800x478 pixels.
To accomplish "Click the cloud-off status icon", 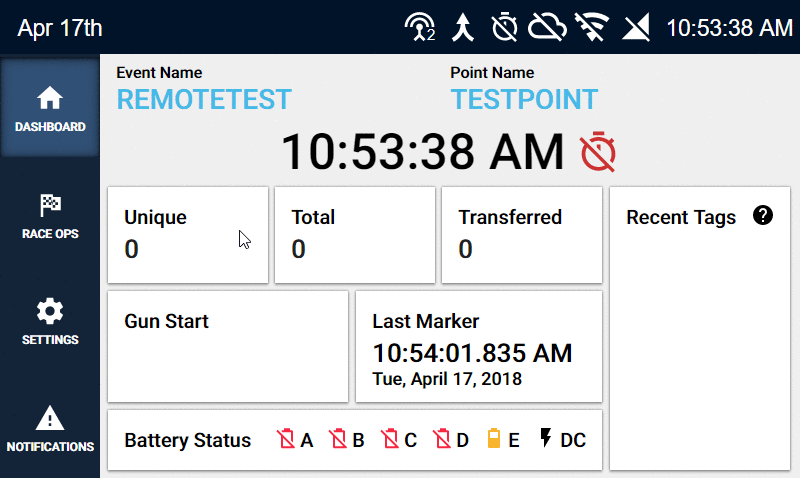I will (547, 27).
